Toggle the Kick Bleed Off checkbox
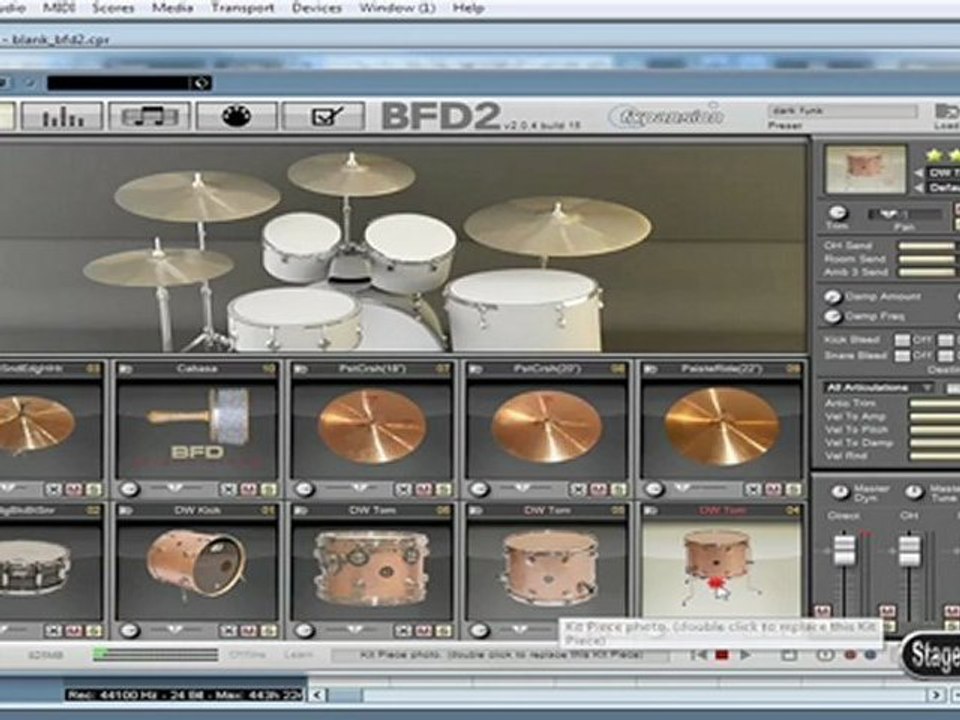The image size is (960, 720). point(902,340)
